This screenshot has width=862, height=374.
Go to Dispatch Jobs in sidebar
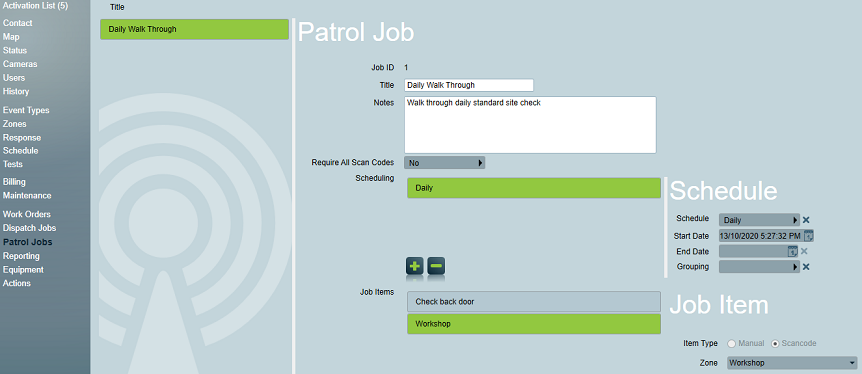(29, 228)
